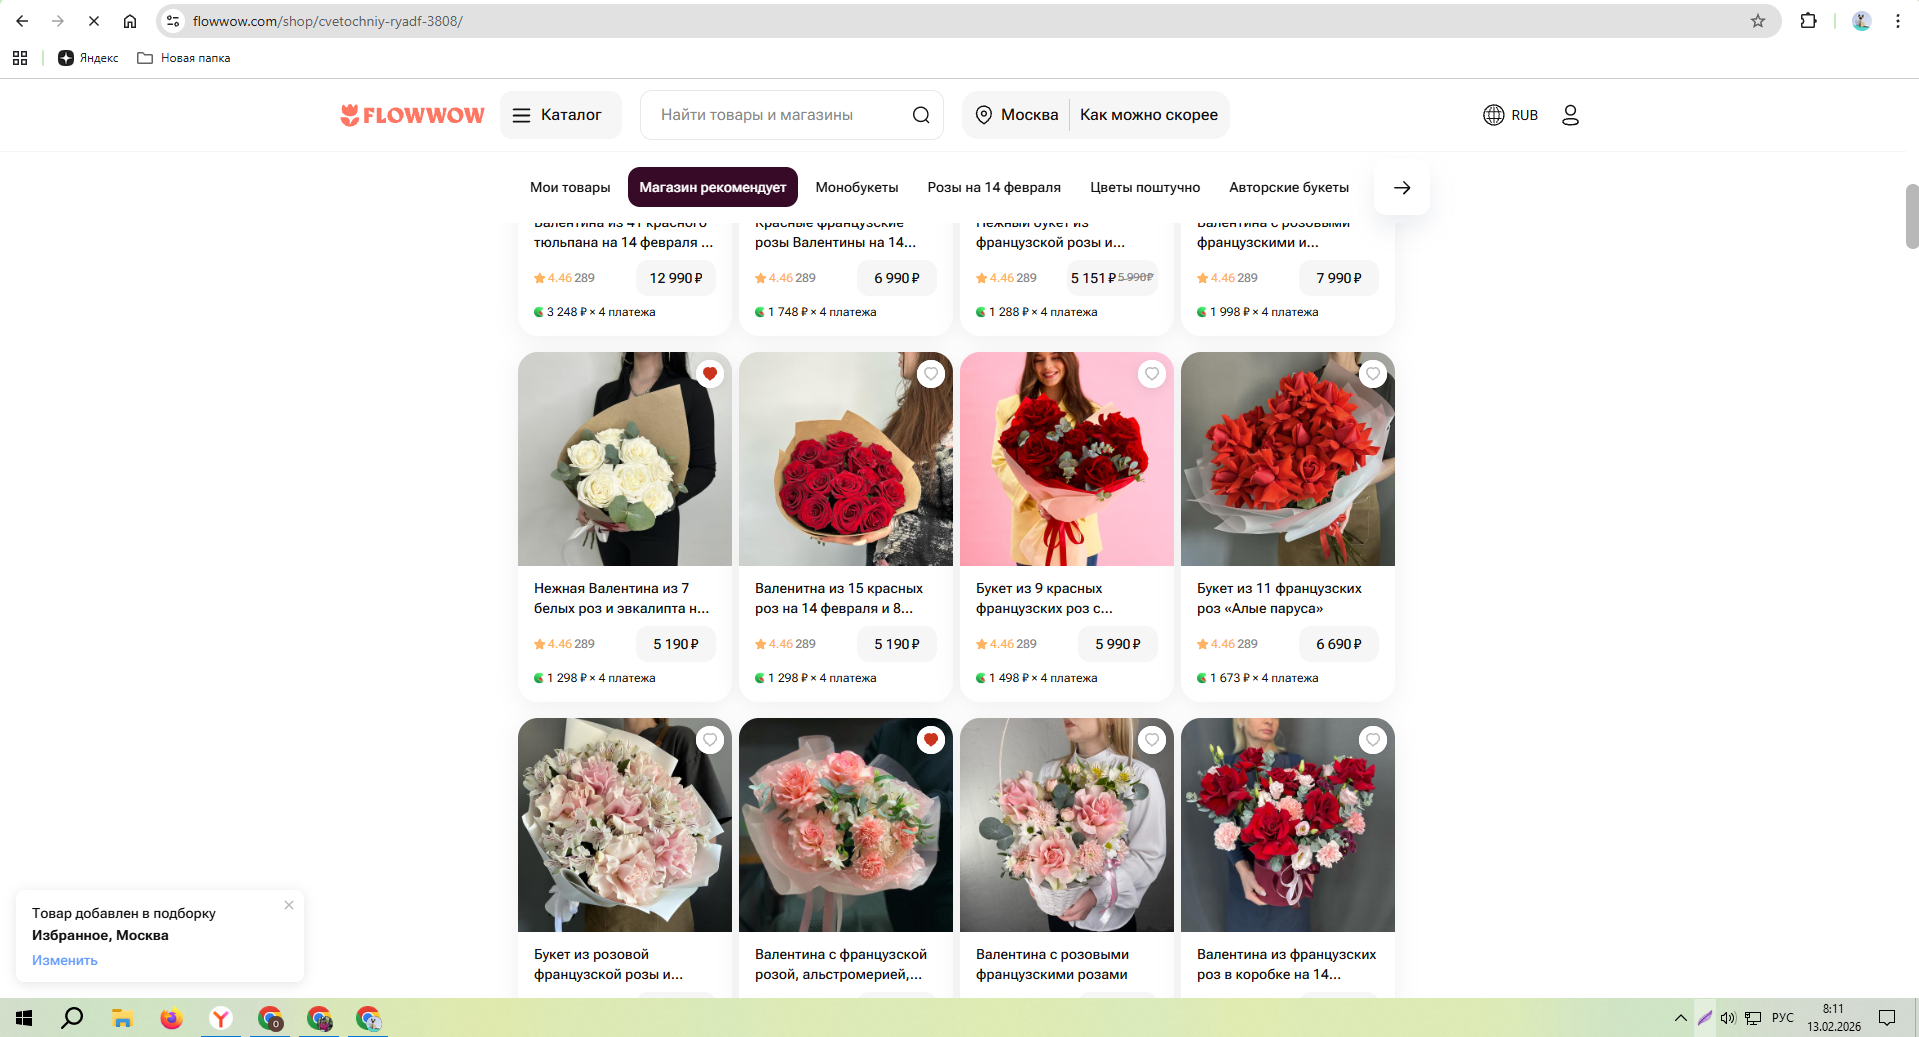Click the search magnifier icon
The width and height of the screenshot is (1919, 1037).
(921, 115)
